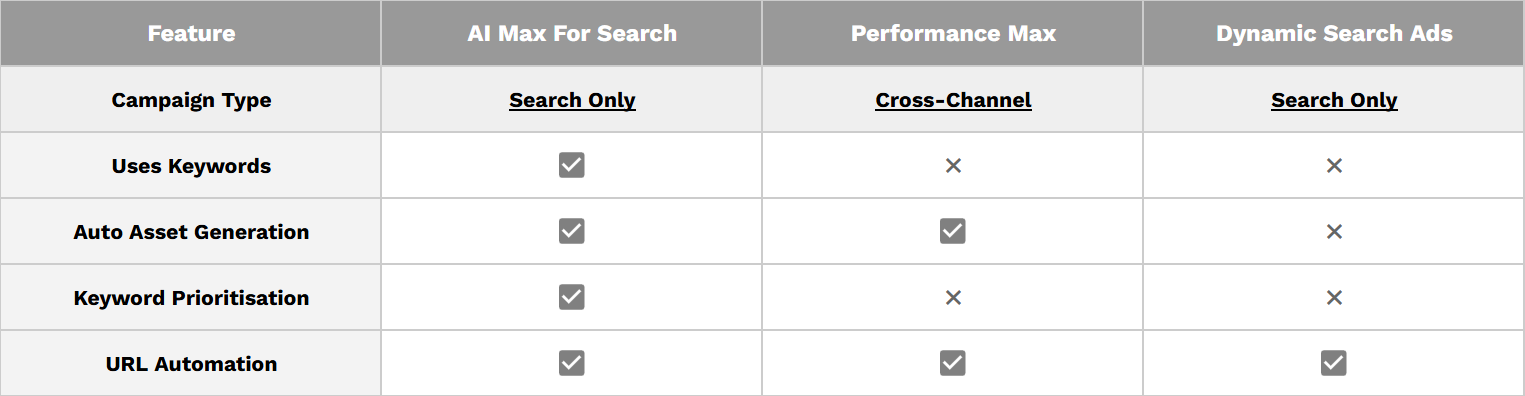Click the Search Only link under Dynamic Search Ads
Screen dimensions: 1525x396
(x=1334, y=100)
